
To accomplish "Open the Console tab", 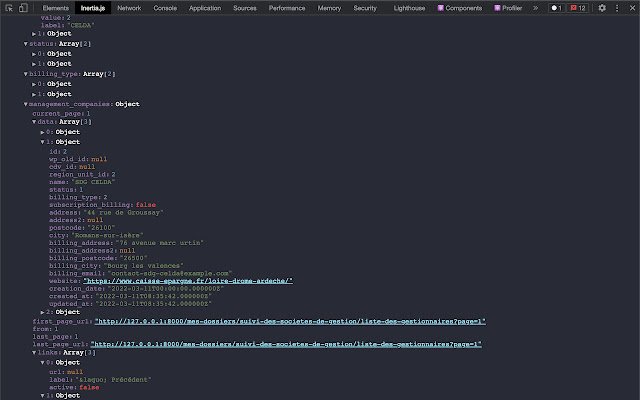I will click(165, 8).
